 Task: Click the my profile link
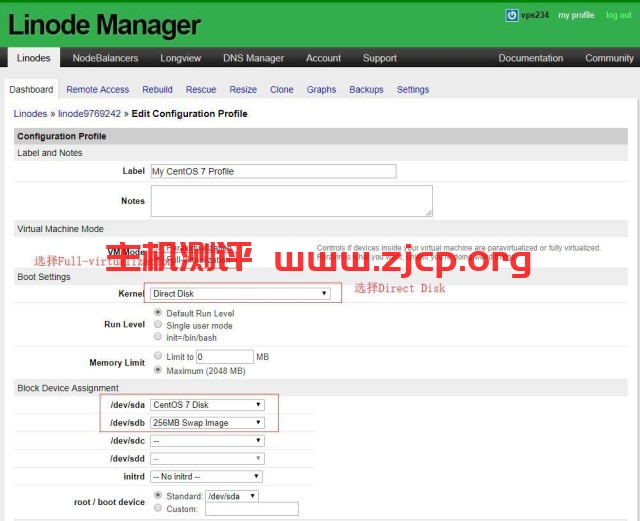point(576,15)
